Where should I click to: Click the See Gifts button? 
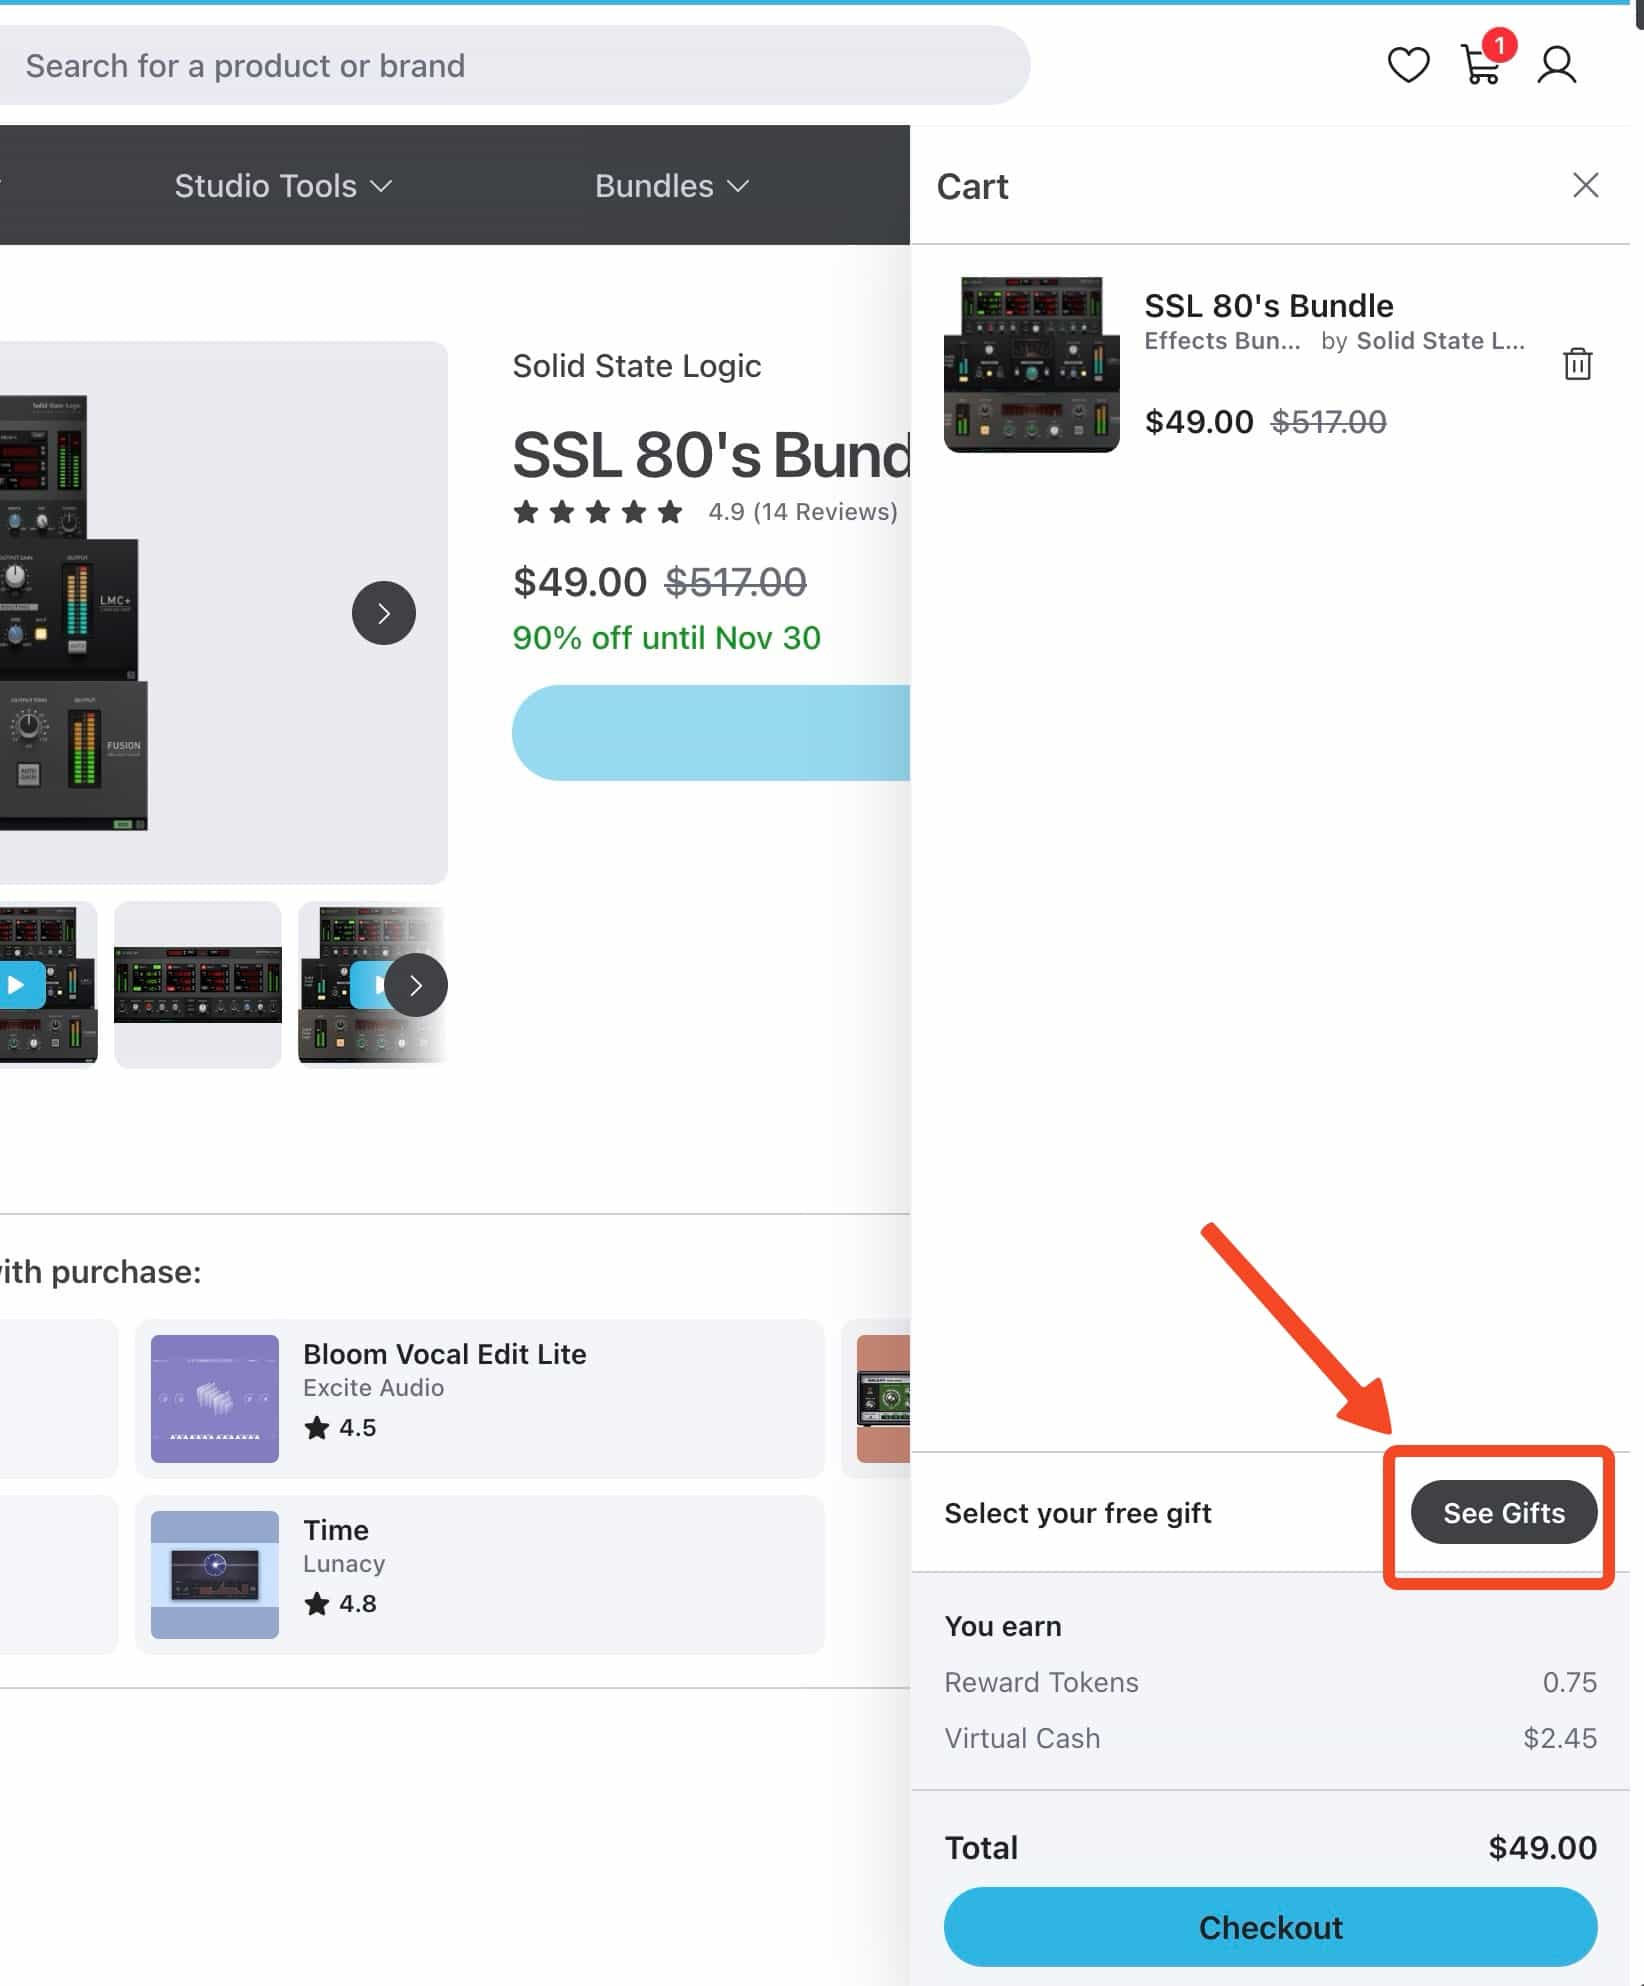[x=1502, y=1513]
